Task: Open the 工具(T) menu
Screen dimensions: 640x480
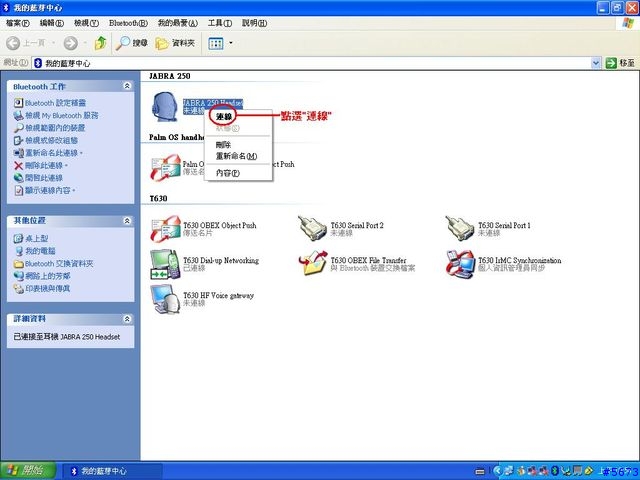Action: click(220, 23)
